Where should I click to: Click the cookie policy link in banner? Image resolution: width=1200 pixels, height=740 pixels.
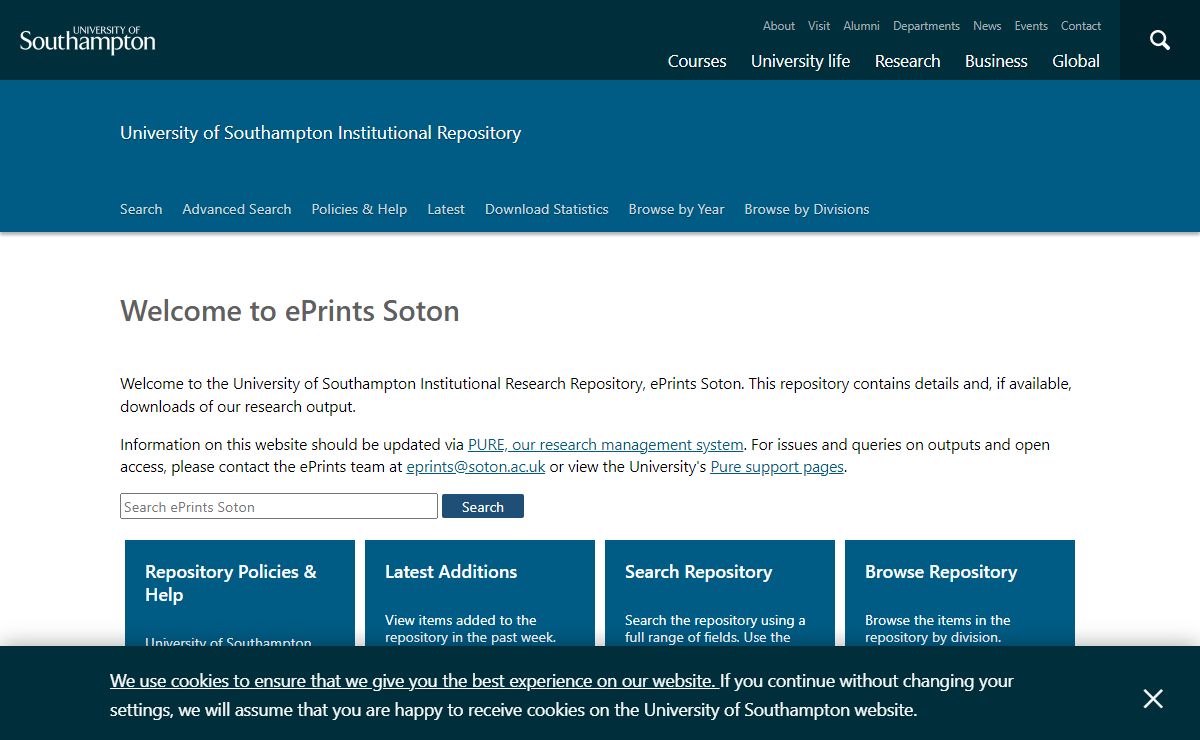tap(413, 681)
